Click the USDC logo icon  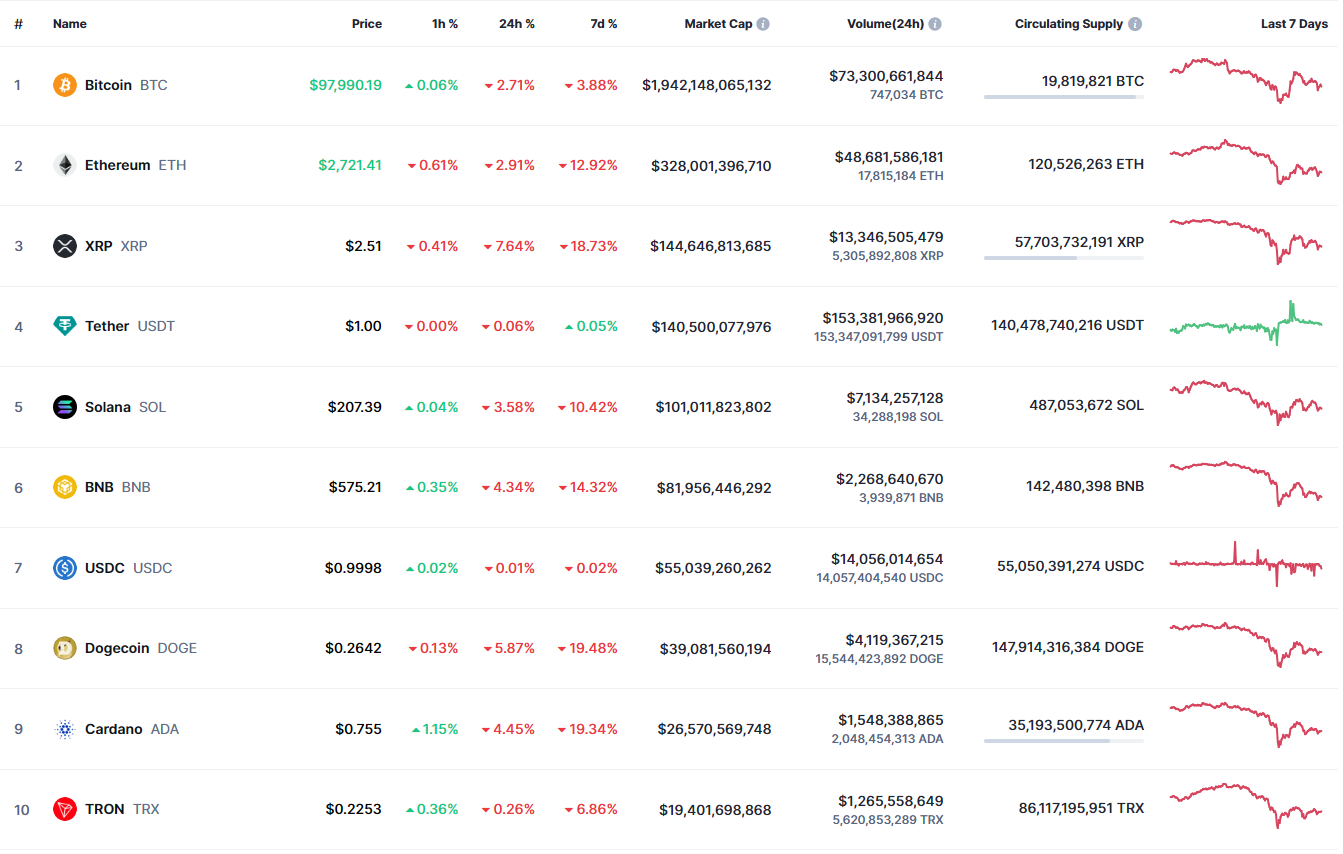click(65, 568)
